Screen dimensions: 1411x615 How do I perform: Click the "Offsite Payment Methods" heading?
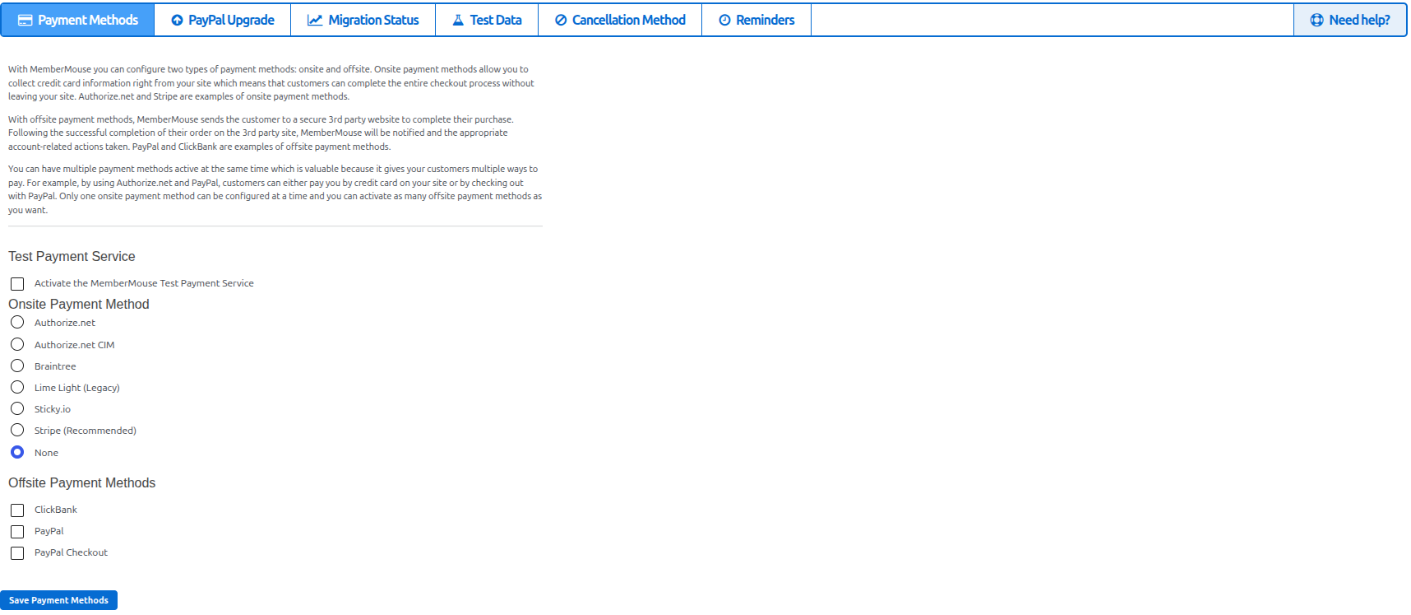82,483
